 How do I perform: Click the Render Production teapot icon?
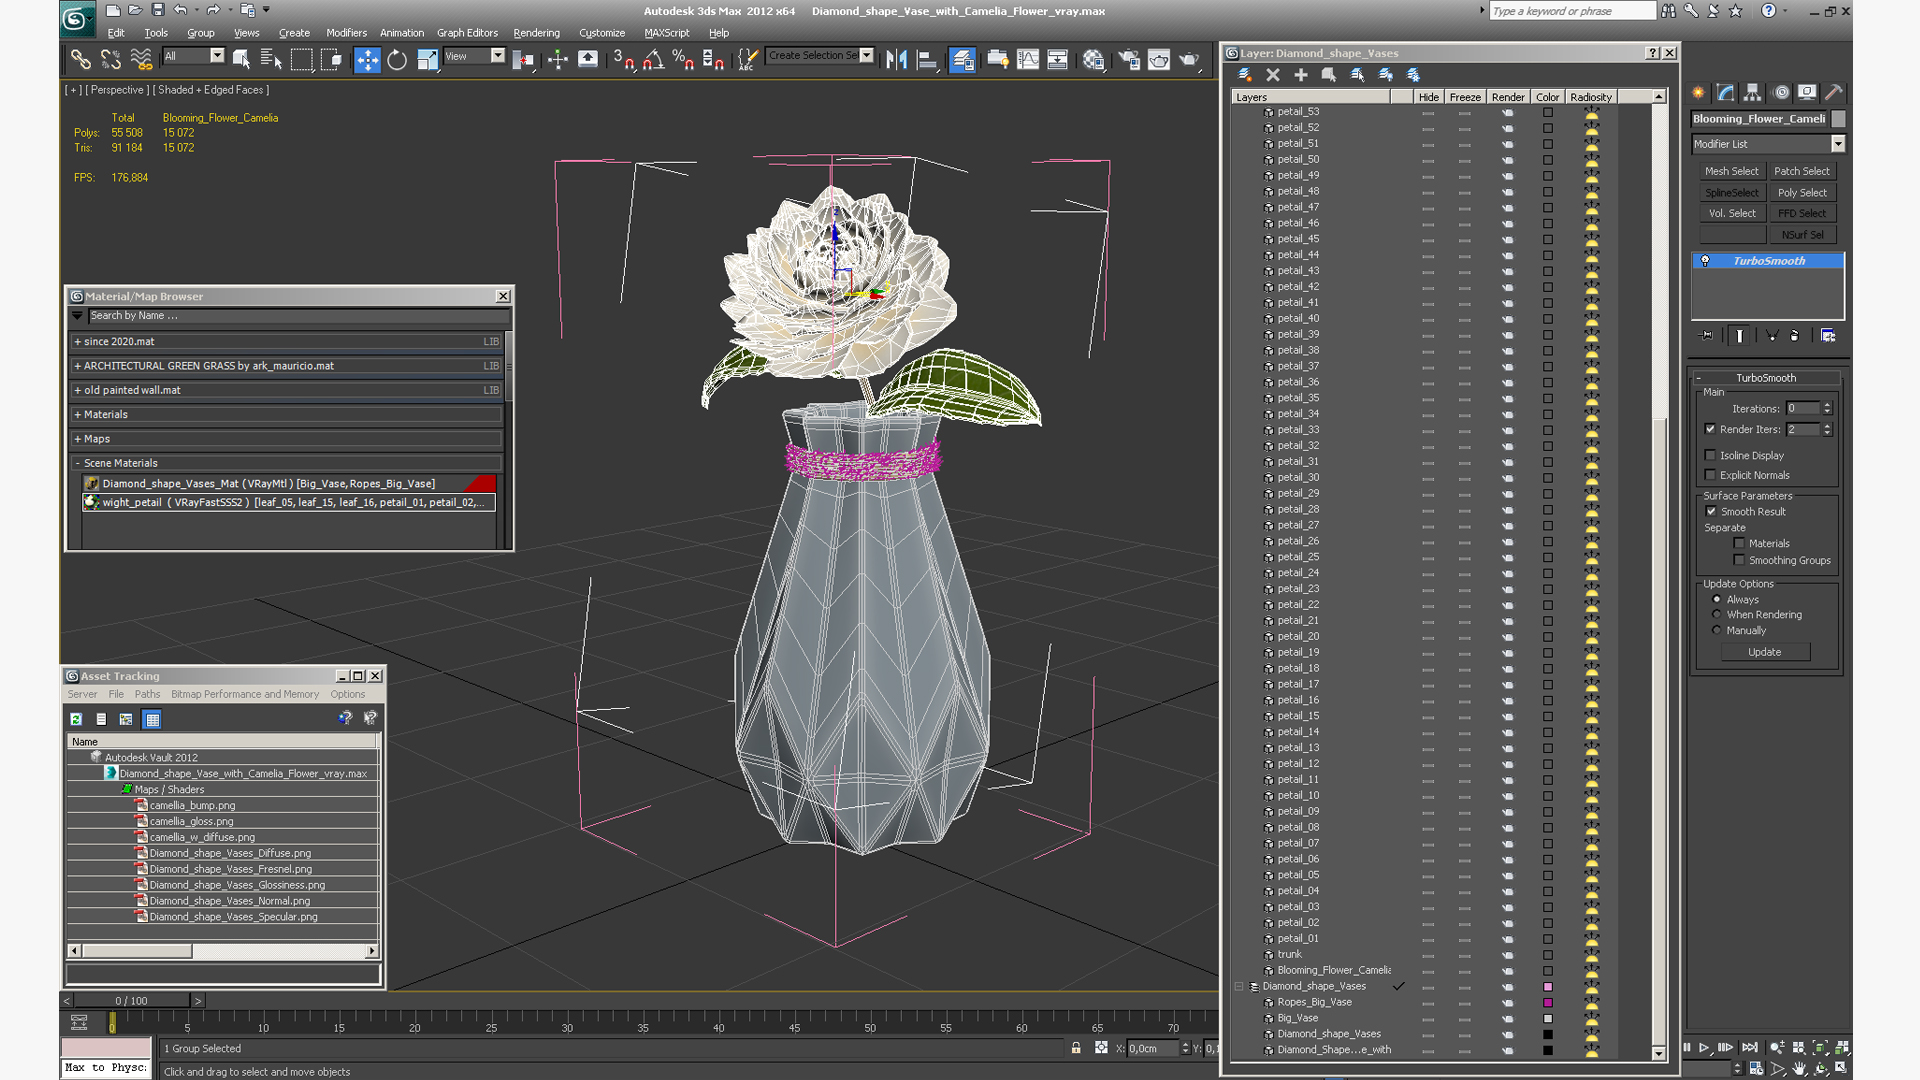[x=1188, y=60]
